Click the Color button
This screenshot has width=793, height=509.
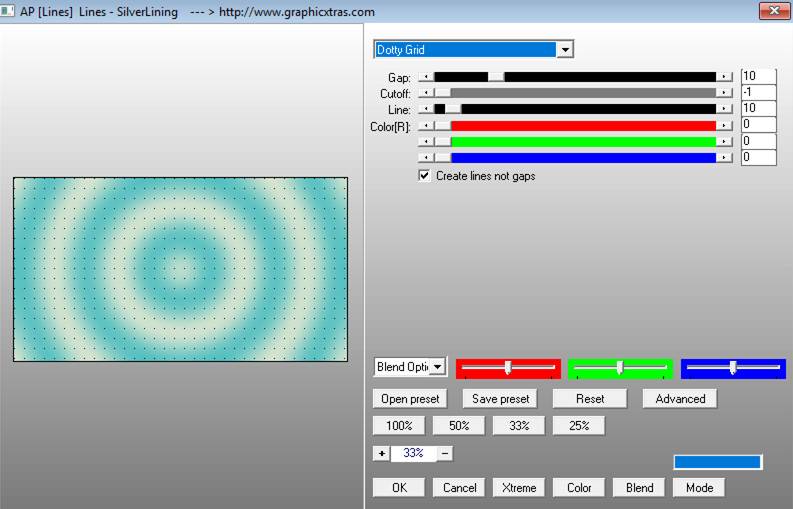(x=579, y=488)
